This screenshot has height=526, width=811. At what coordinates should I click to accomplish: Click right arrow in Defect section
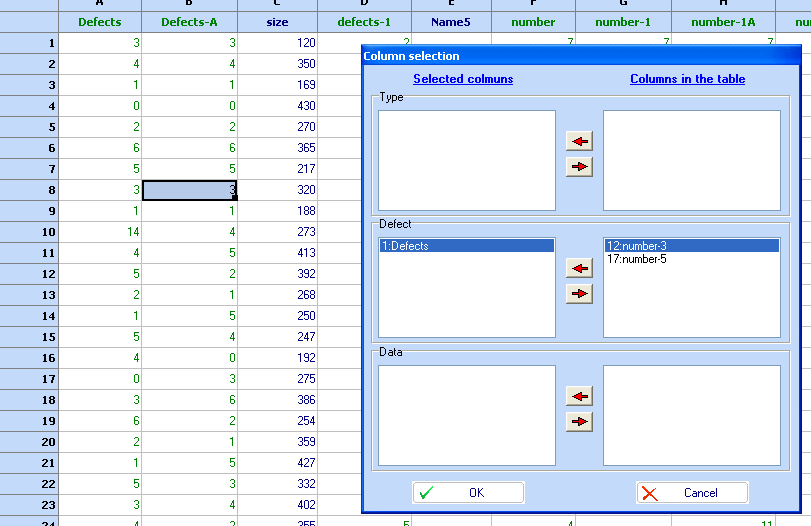point(579,294)
